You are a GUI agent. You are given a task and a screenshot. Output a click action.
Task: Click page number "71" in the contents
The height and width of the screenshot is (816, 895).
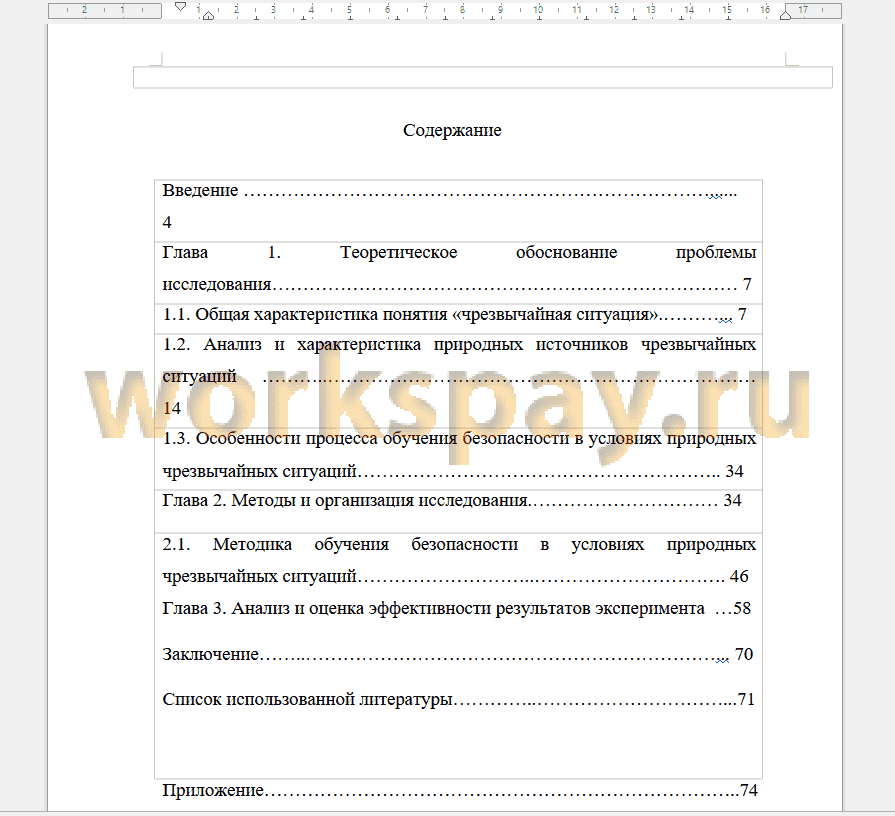coord(746,699)
